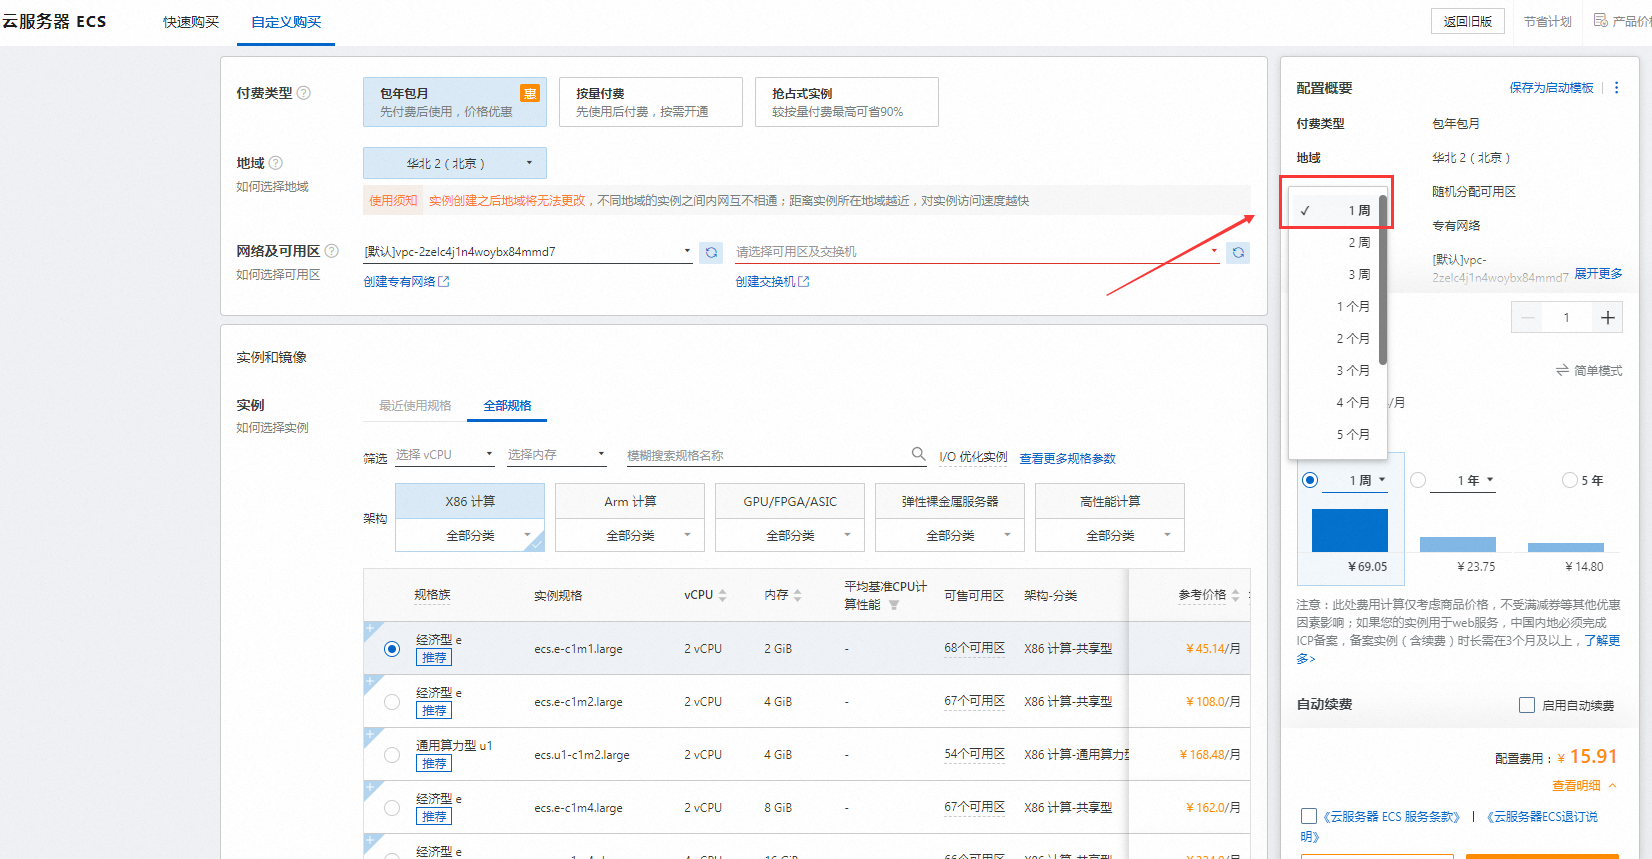Screen dimensions: 1652x859
Task: Select 包年包月 payment type
Action: point(455,102)
